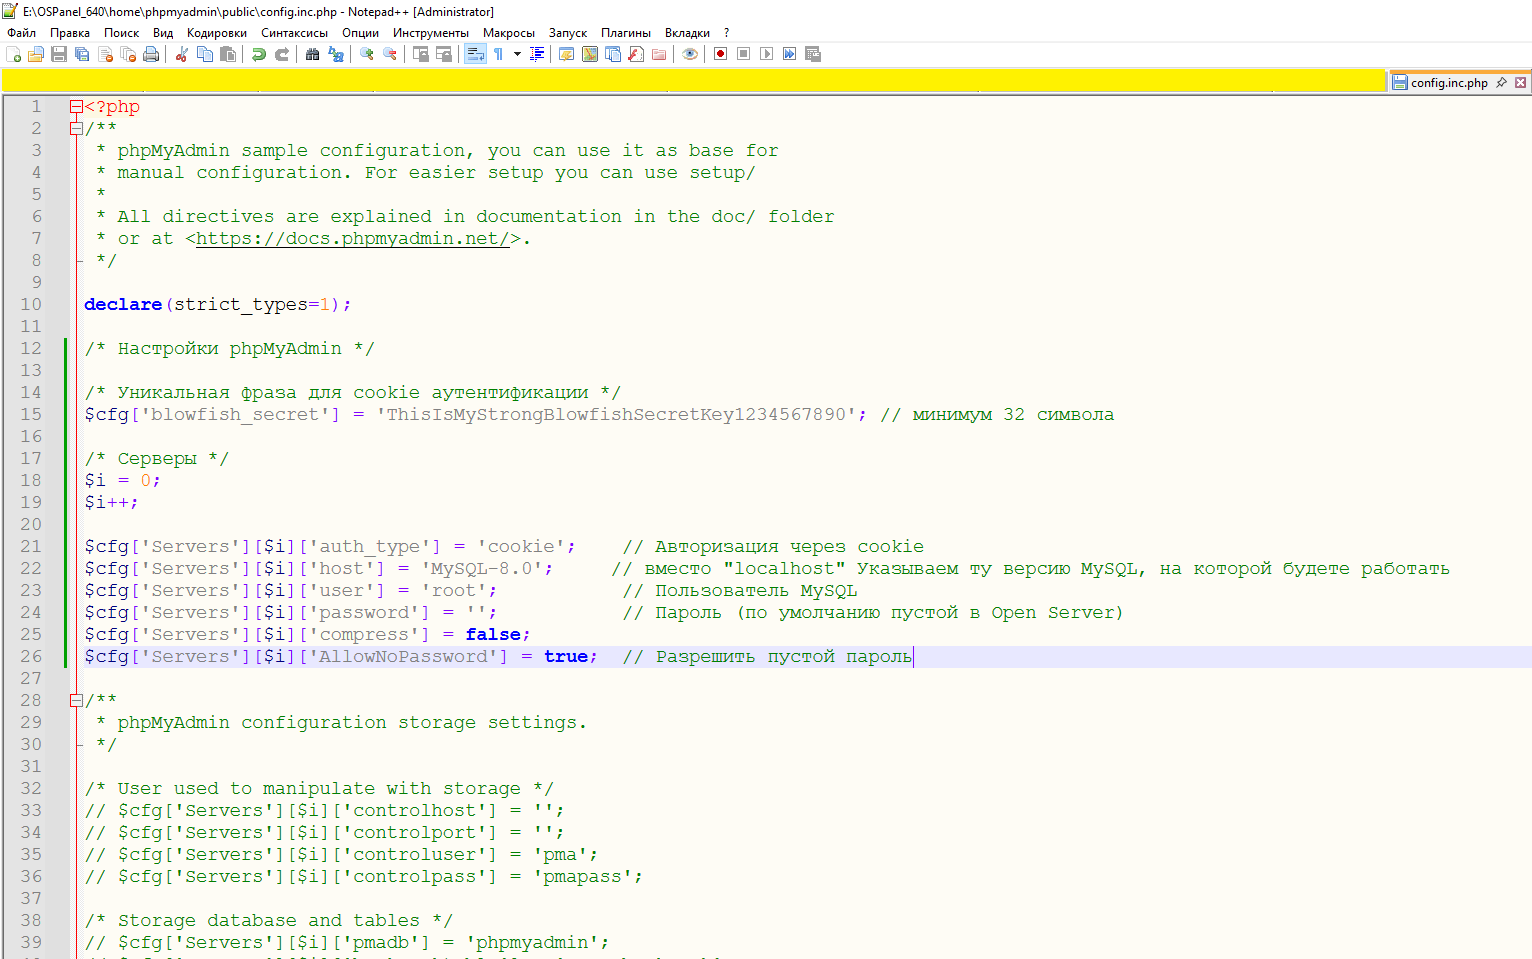The width and height of the screenshot is (1532, 959).
Task: Toggle word wrap toolbar button
Action: [x=475, y=54]
